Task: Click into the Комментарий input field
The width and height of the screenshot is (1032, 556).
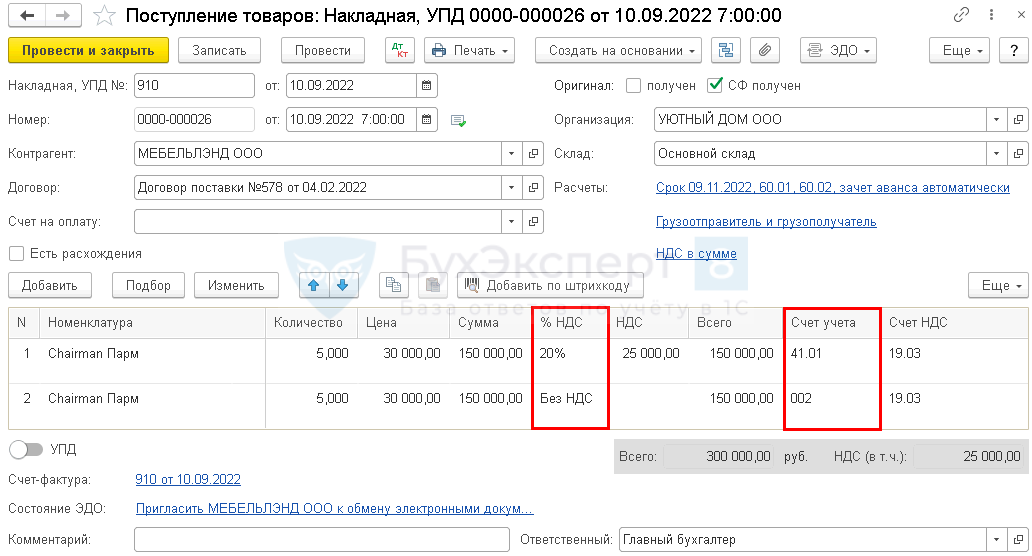Action: click(x=322, y=540)
